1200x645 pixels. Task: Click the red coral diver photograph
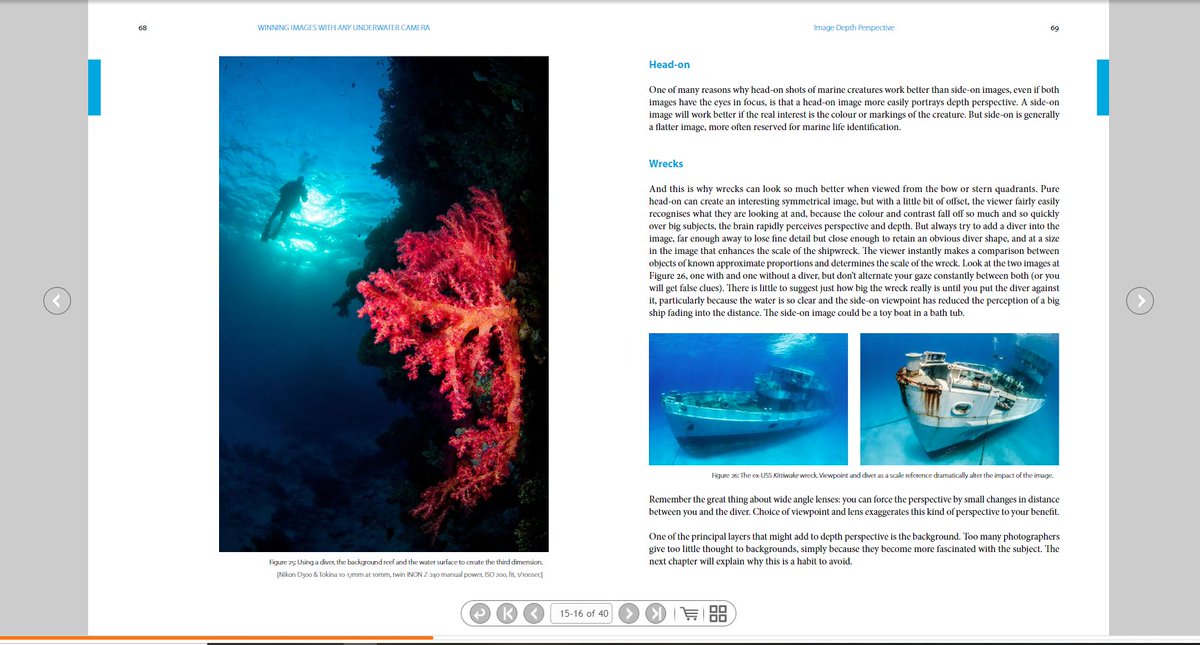click(384, 304)
